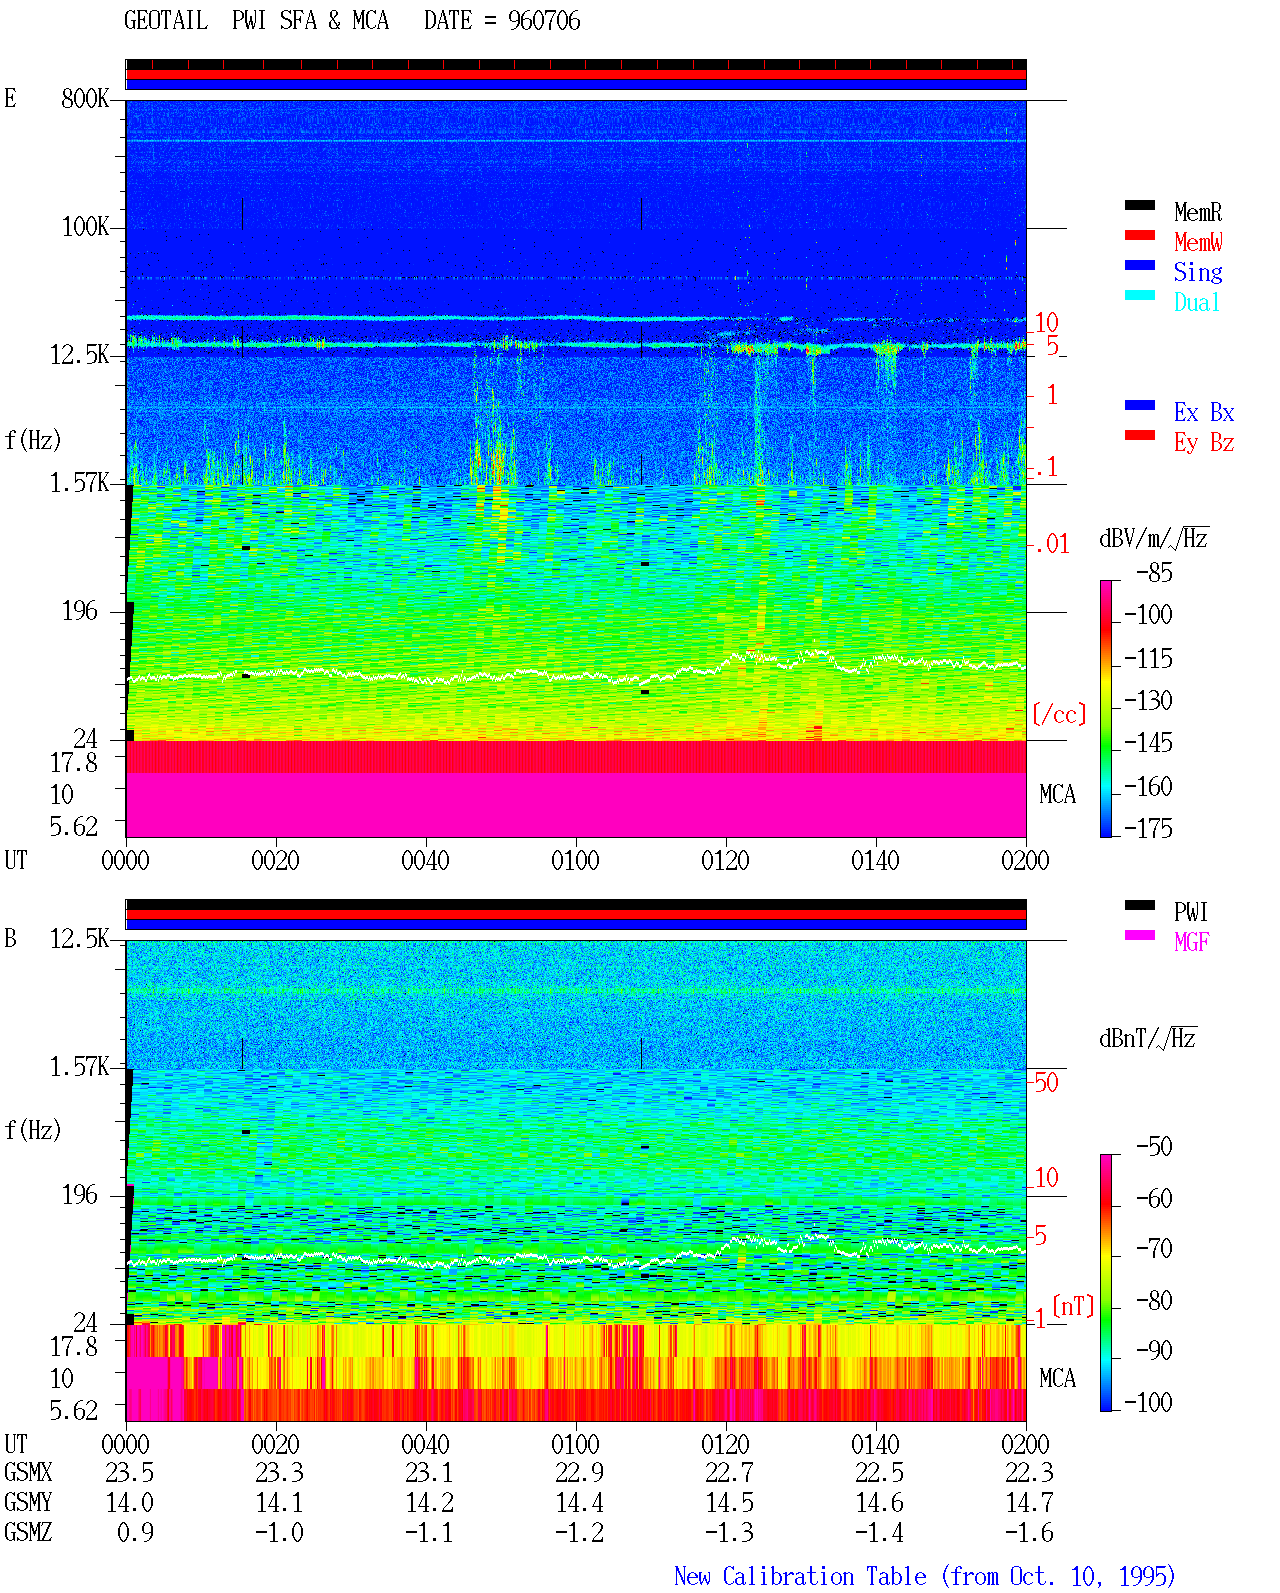Image resolution: width=1280 pixels, height=1593 pixels.
Task: Select the red Ey Bz legend marker
Action: tap(1140, 435)
